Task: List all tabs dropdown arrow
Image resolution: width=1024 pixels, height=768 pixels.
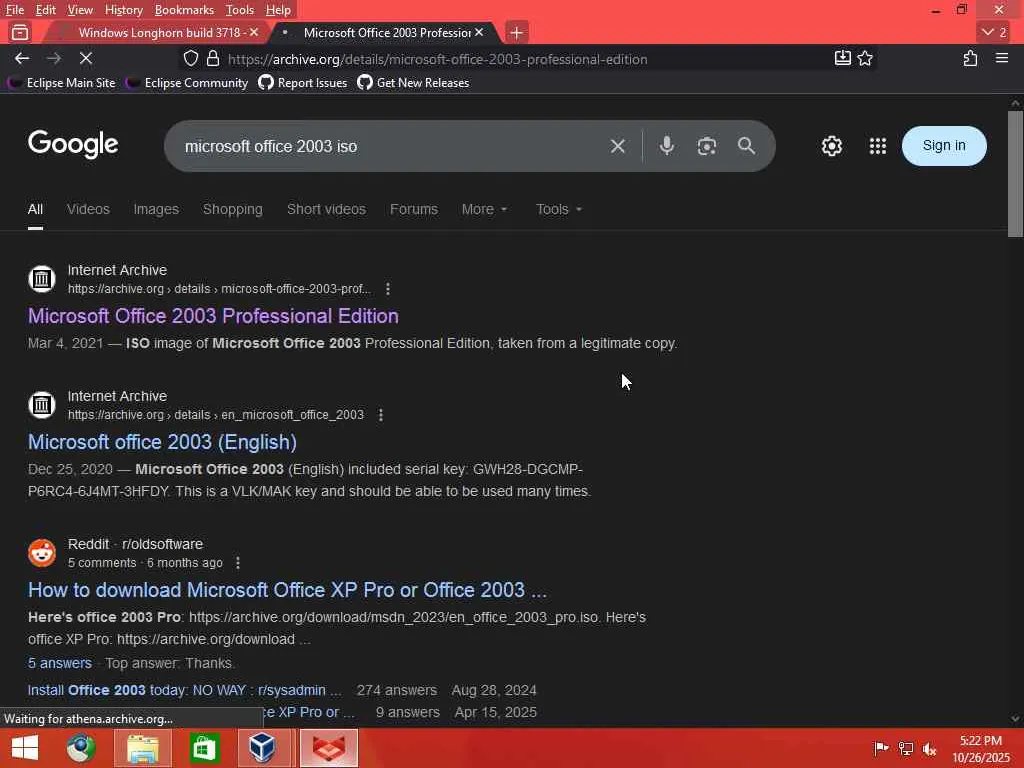Action: [994, 32]
